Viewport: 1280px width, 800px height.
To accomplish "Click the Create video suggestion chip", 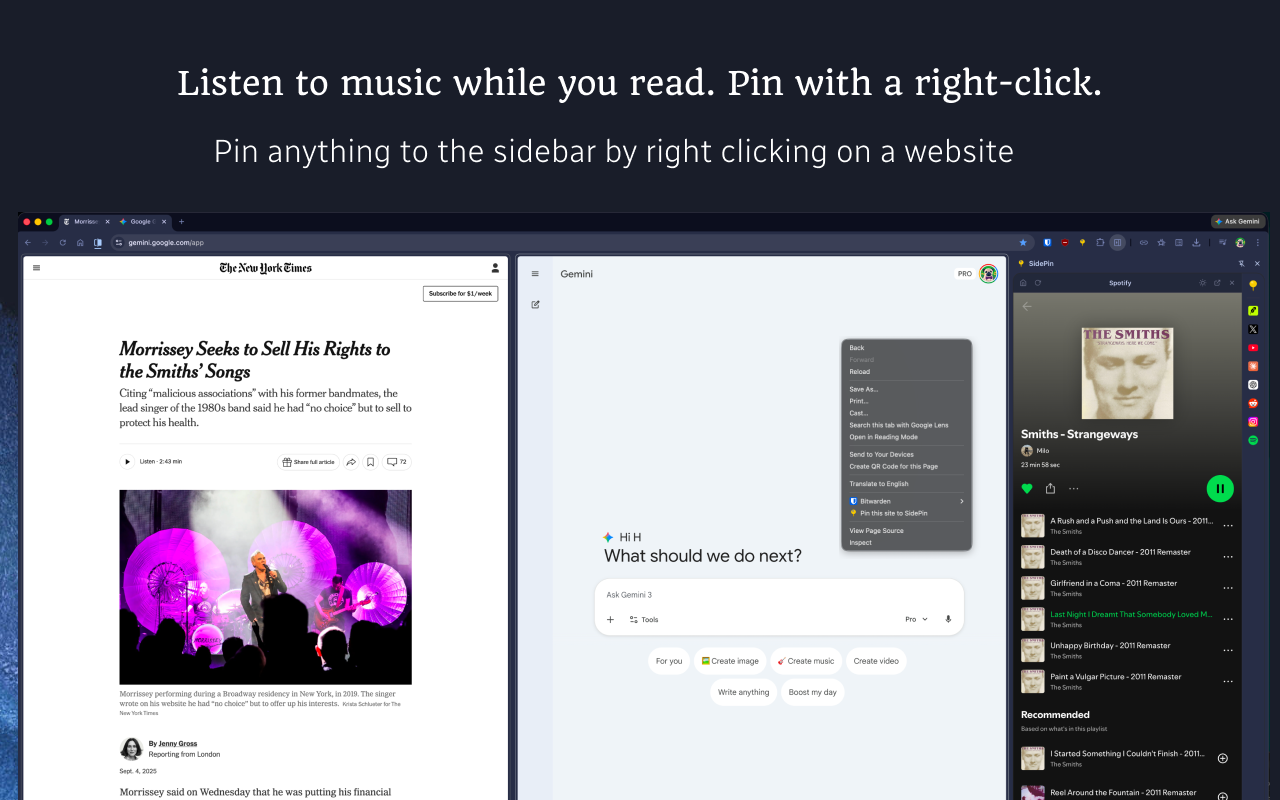I will coord(876,661).
